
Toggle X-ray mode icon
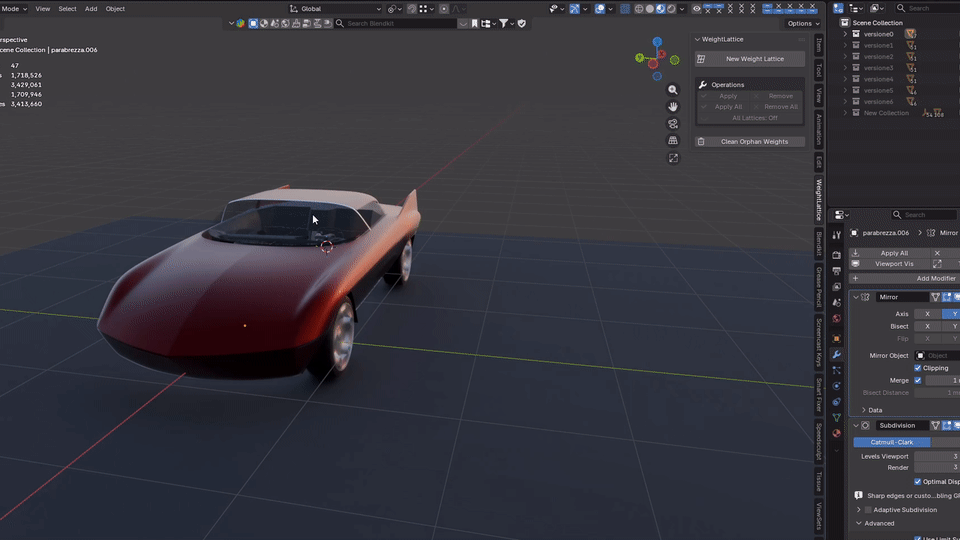(624, 9)
